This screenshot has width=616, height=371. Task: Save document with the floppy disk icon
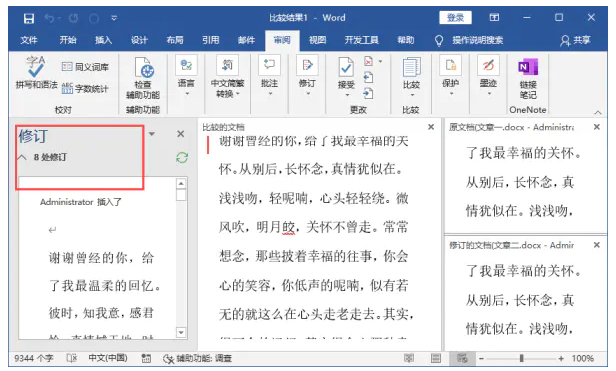point(29,18)
